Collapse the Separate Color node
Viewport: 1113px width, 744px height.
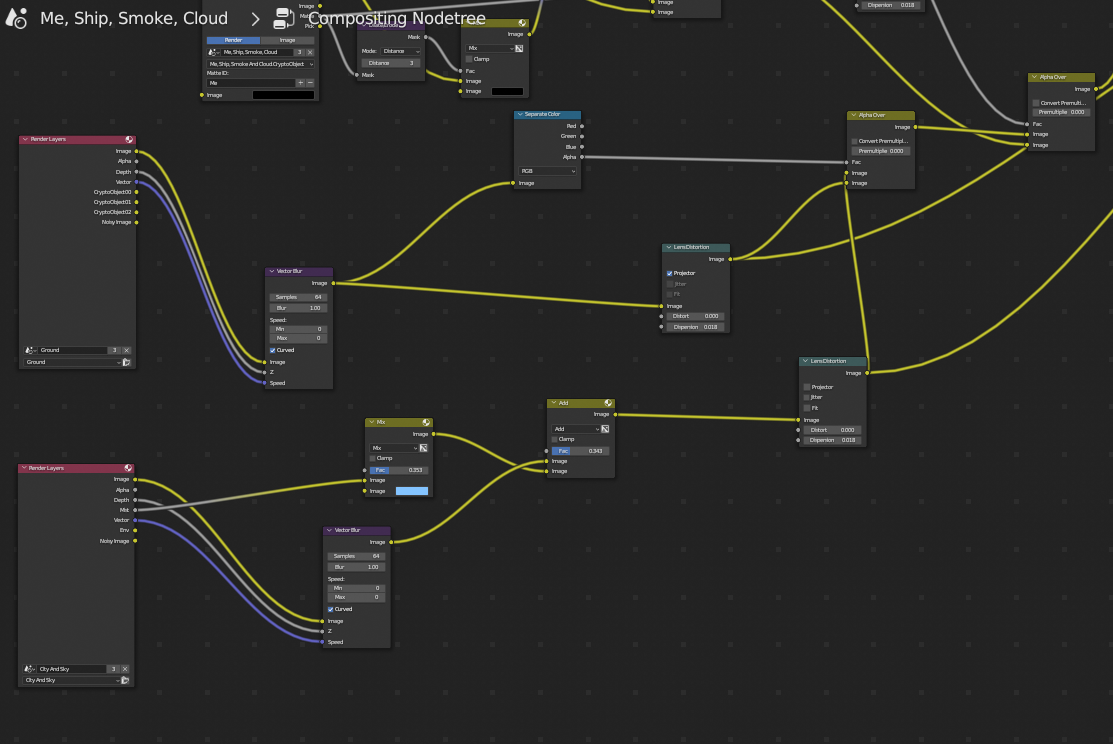[520, 114]
